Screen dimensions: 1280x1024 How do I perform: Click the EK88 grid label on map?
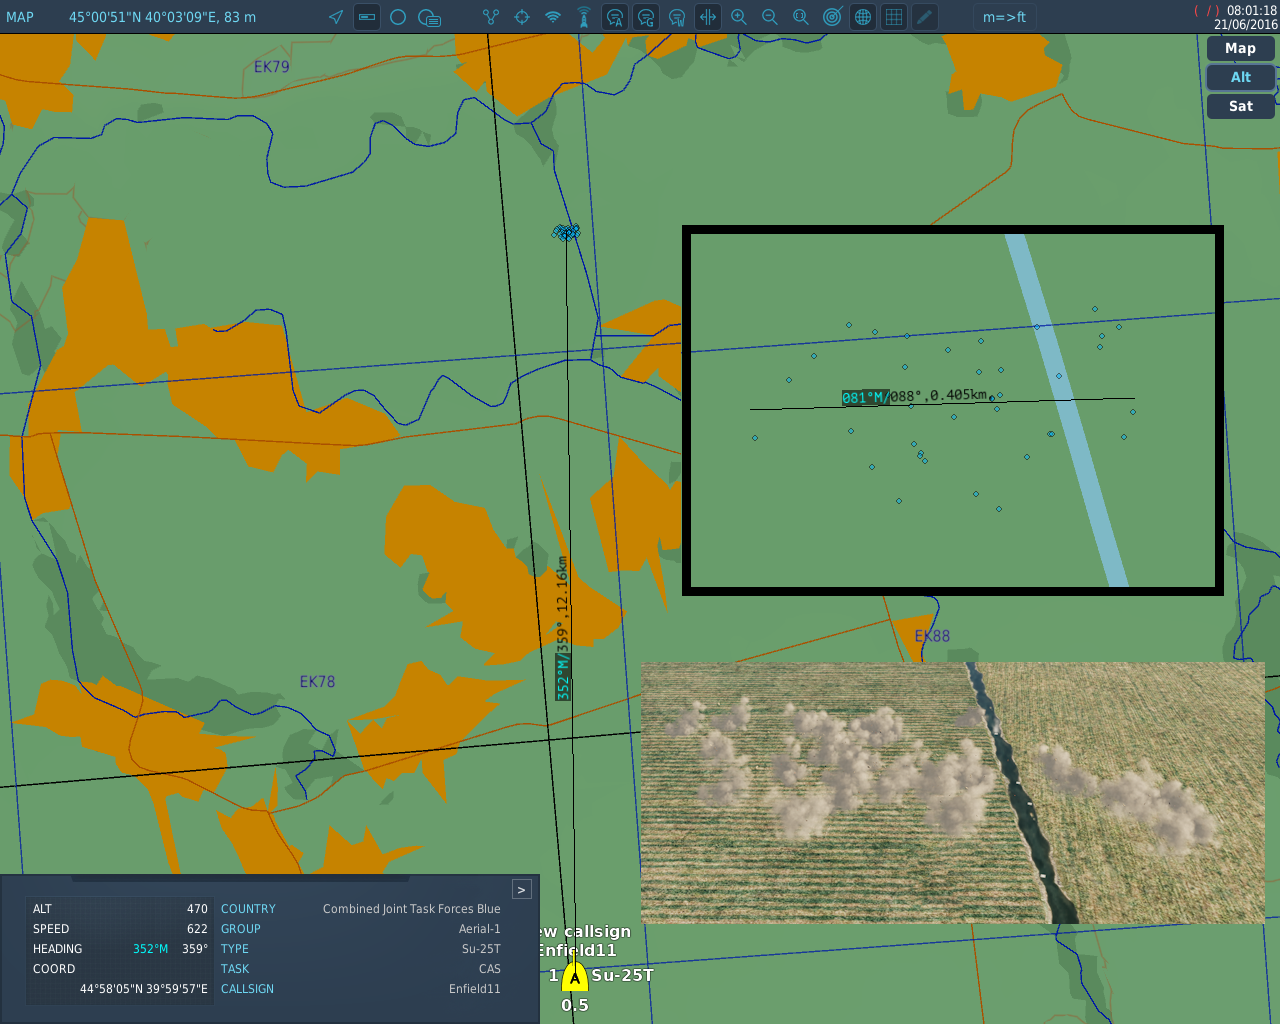tap(932, 636)
